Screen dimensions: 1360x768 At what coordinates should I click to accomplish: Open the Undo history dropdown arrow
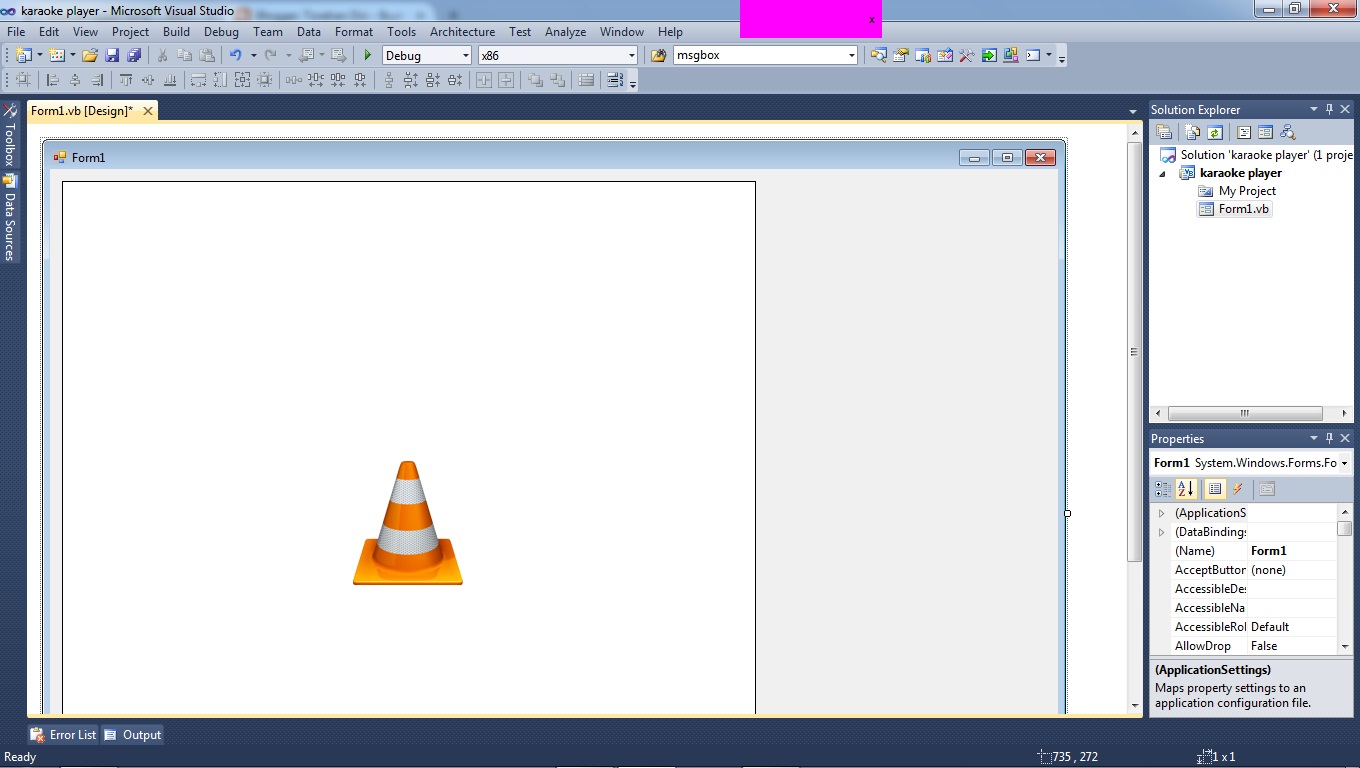coord(253,56)
